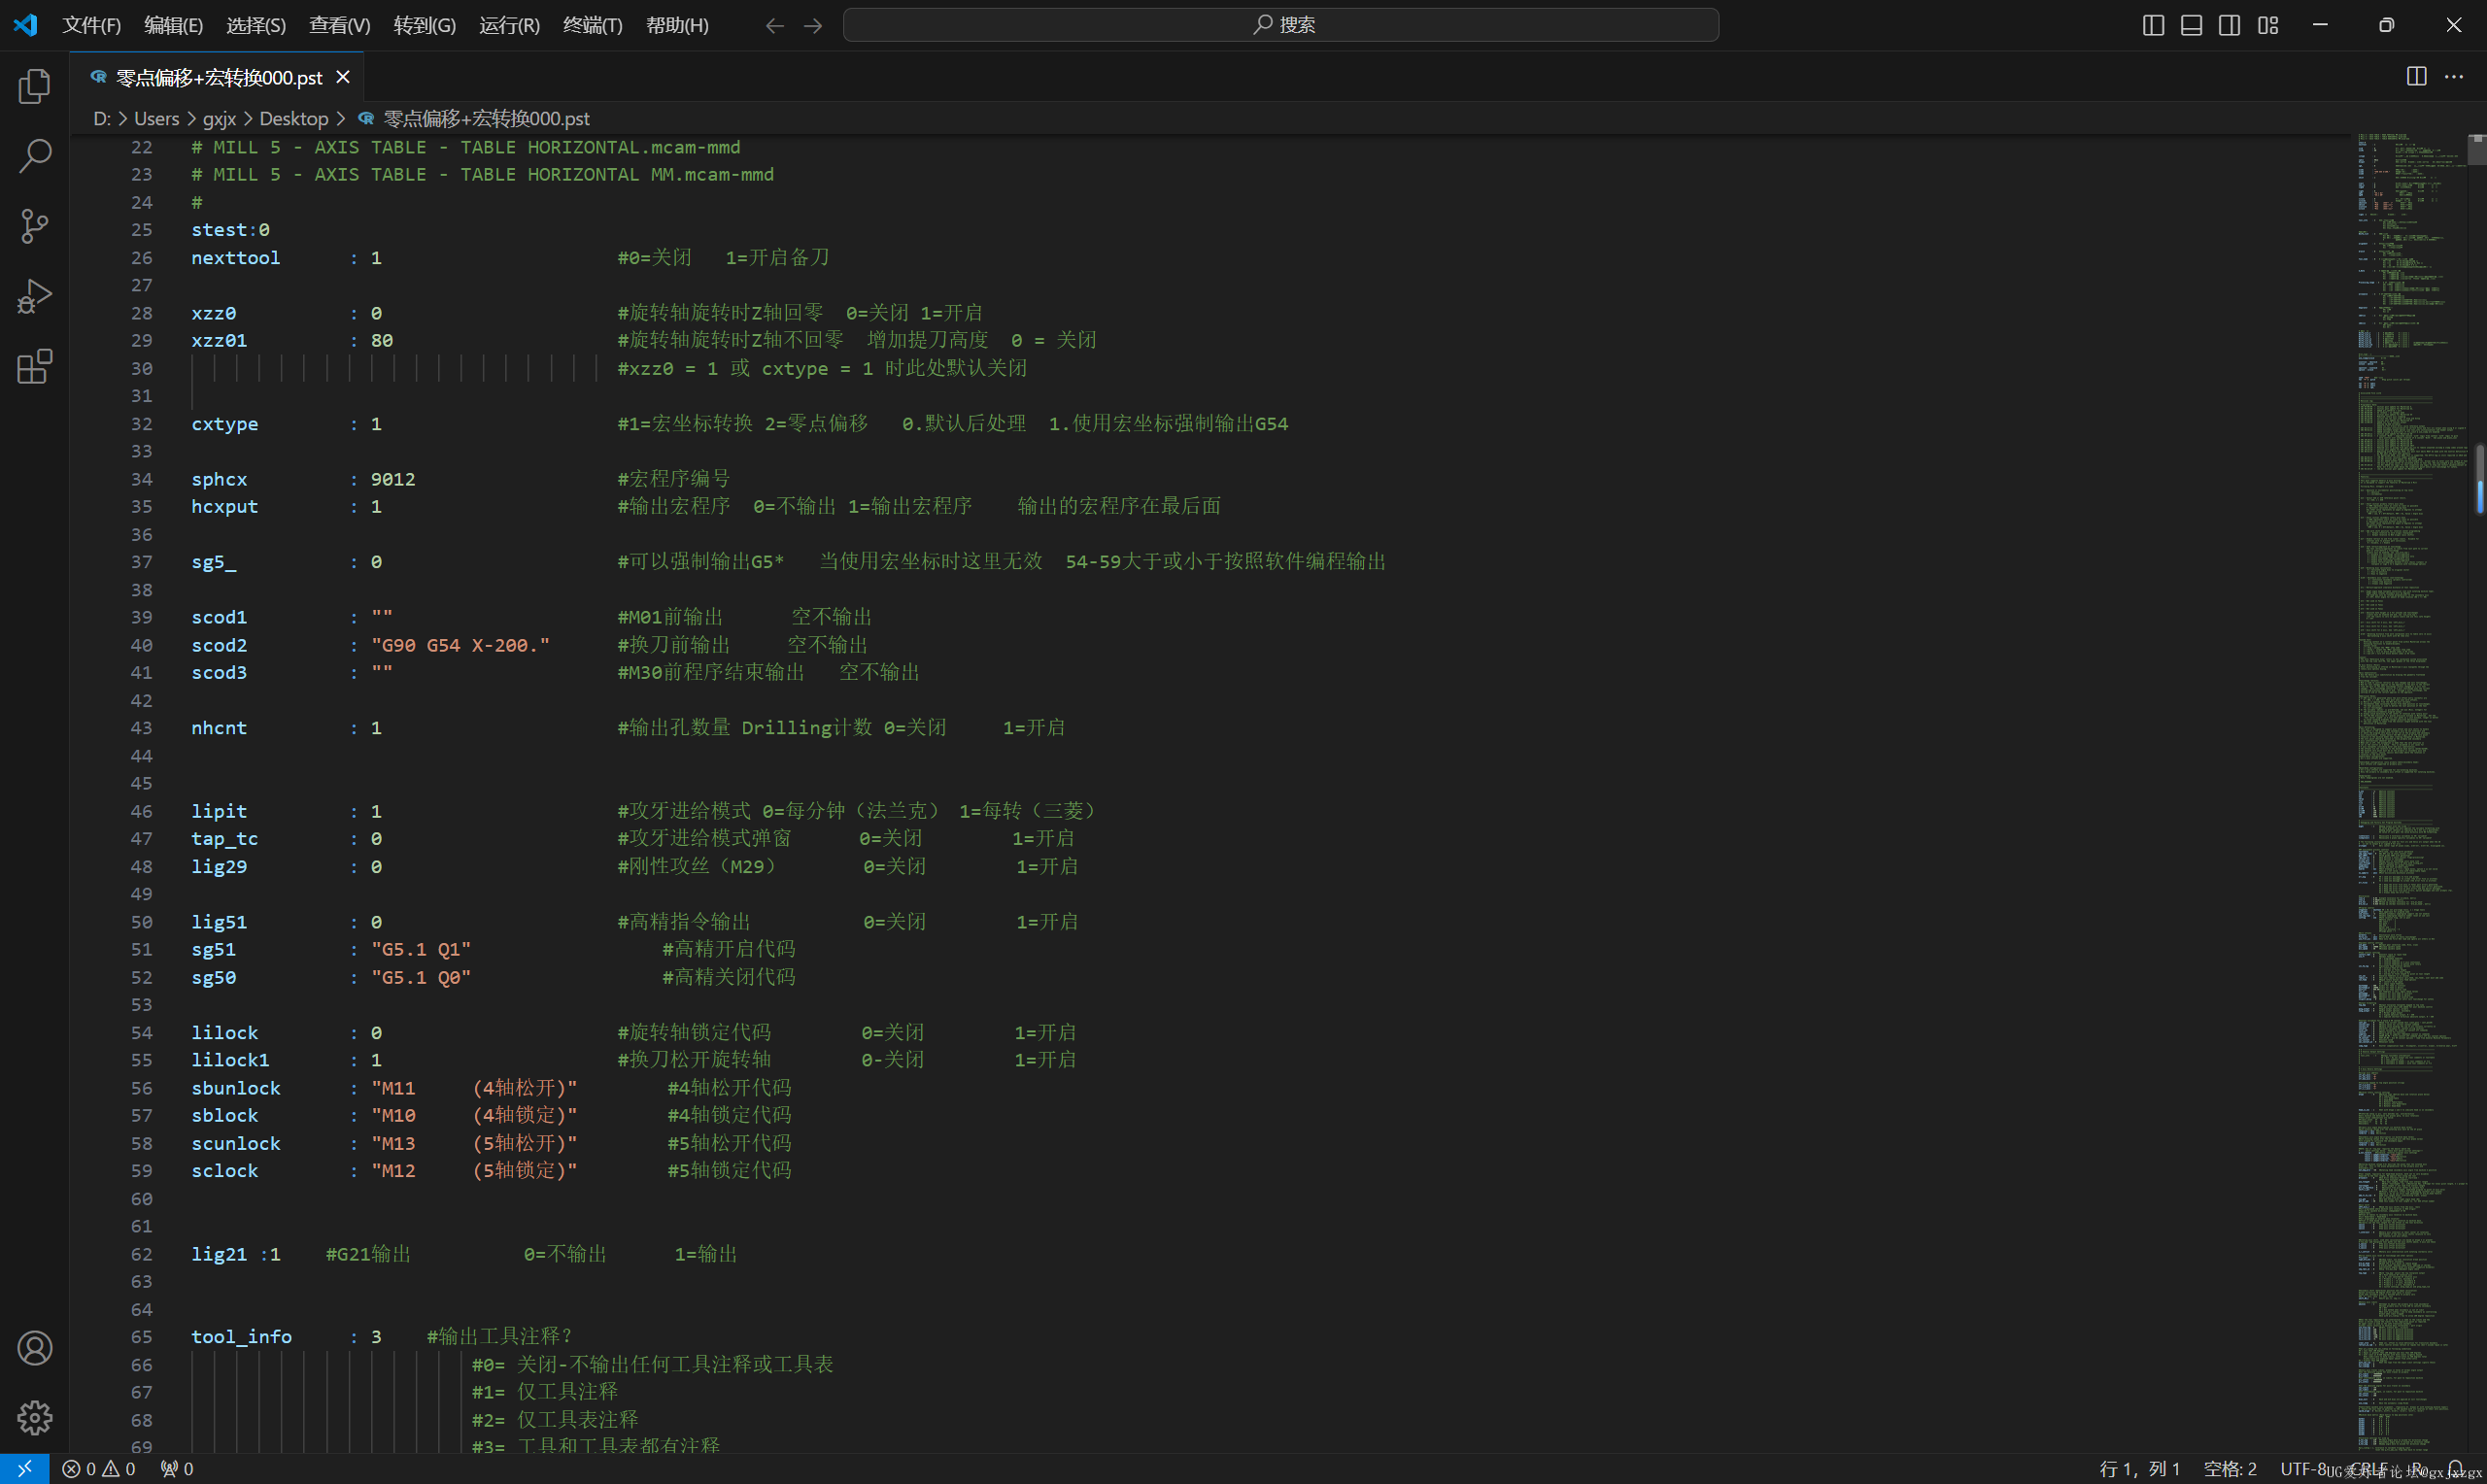Change indentation via 空格: 2
The height and width of the screenshot is (1484, 2487).
coord(2230,1469)
